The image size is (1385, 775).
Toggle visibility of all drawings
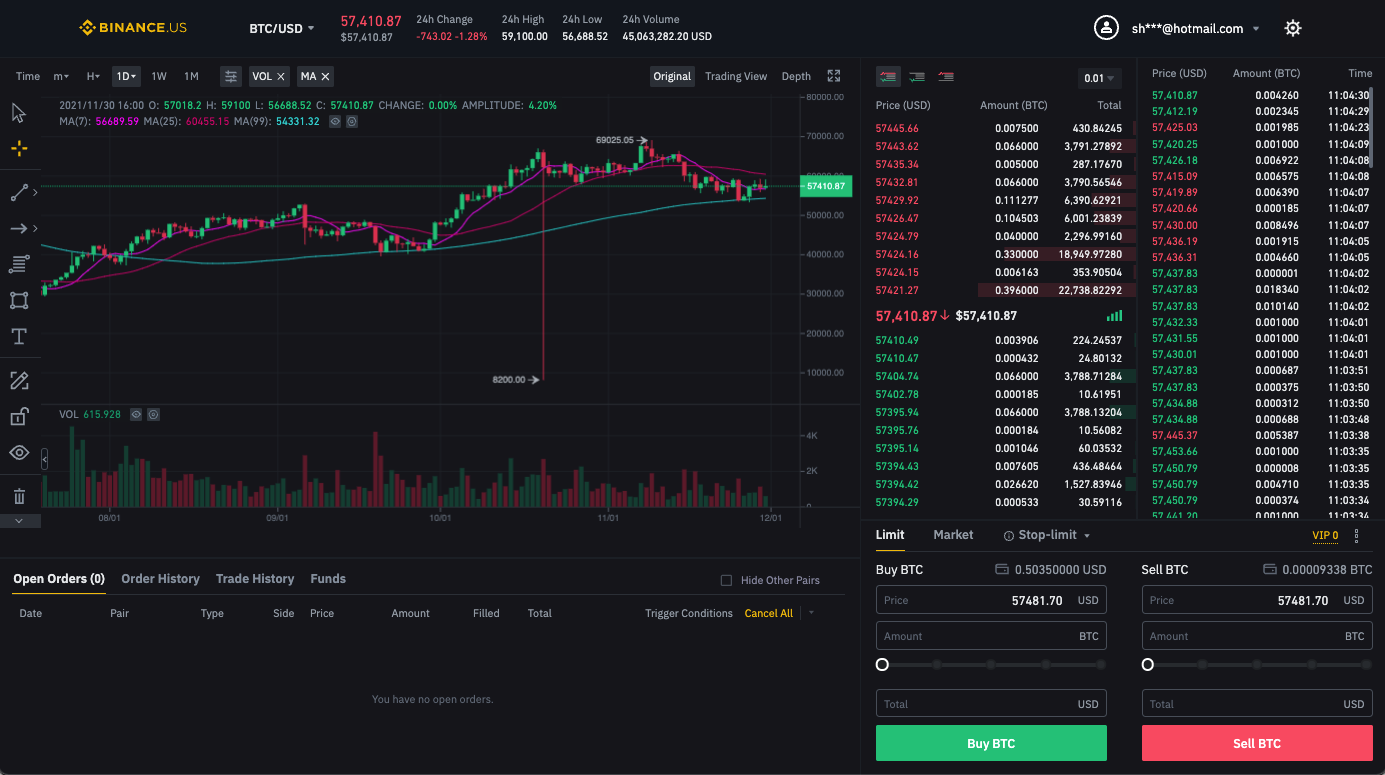pos(19,453)
